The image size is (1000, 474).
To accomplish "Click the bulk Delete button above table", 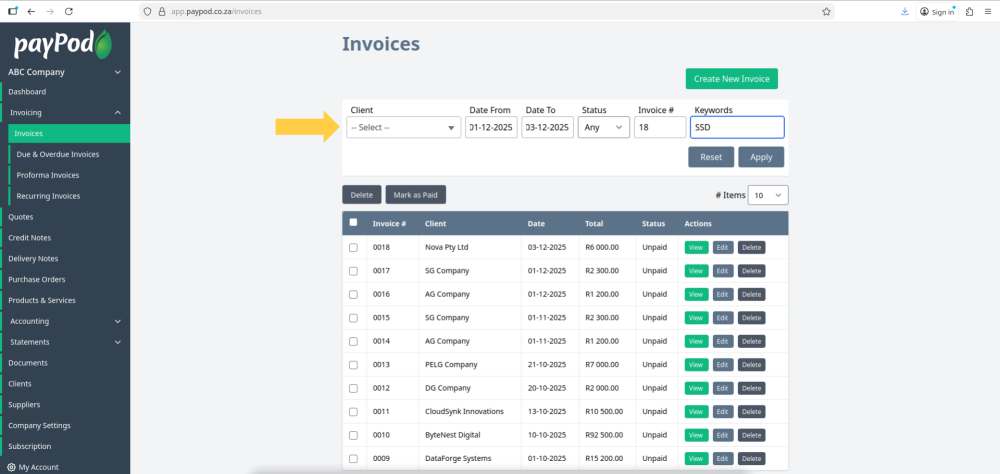I will coord(362,195).
